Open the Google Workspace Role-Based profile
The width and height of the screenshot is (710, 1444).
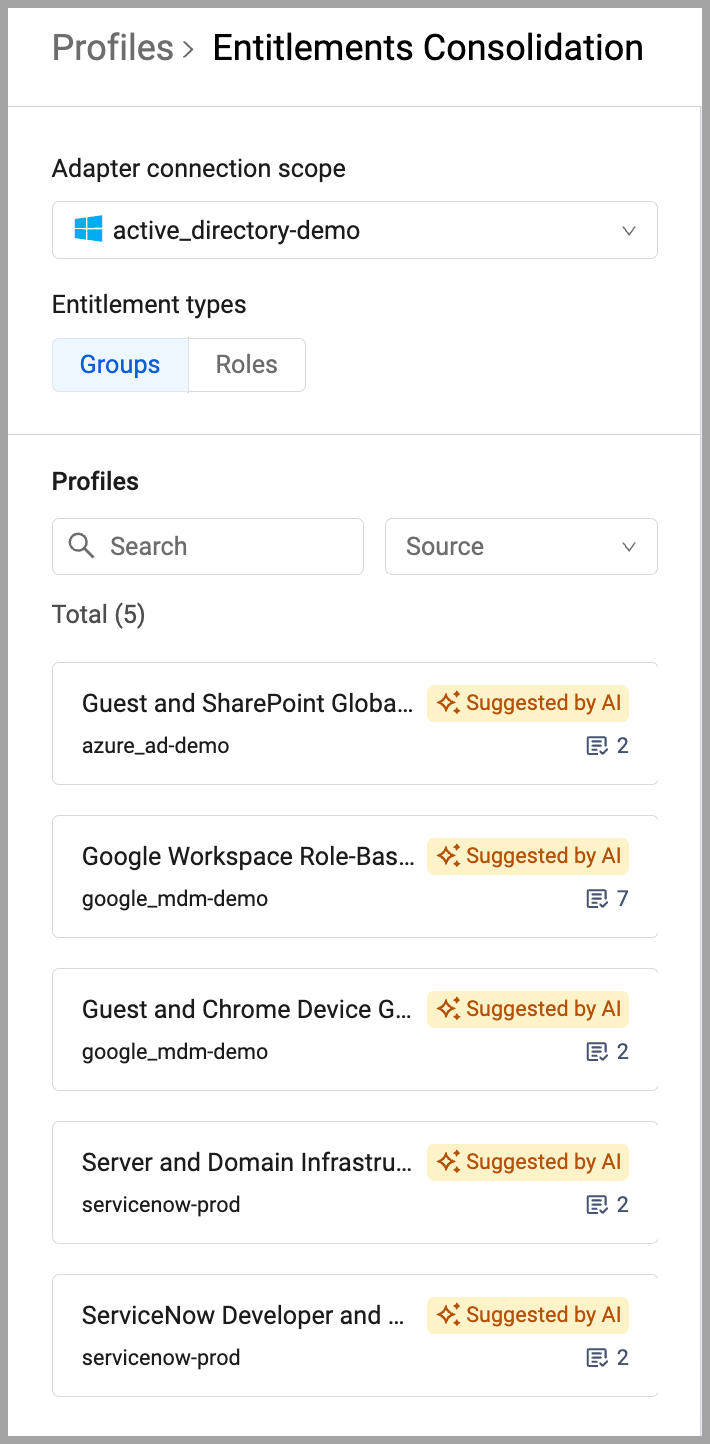[x=248, y=857]
